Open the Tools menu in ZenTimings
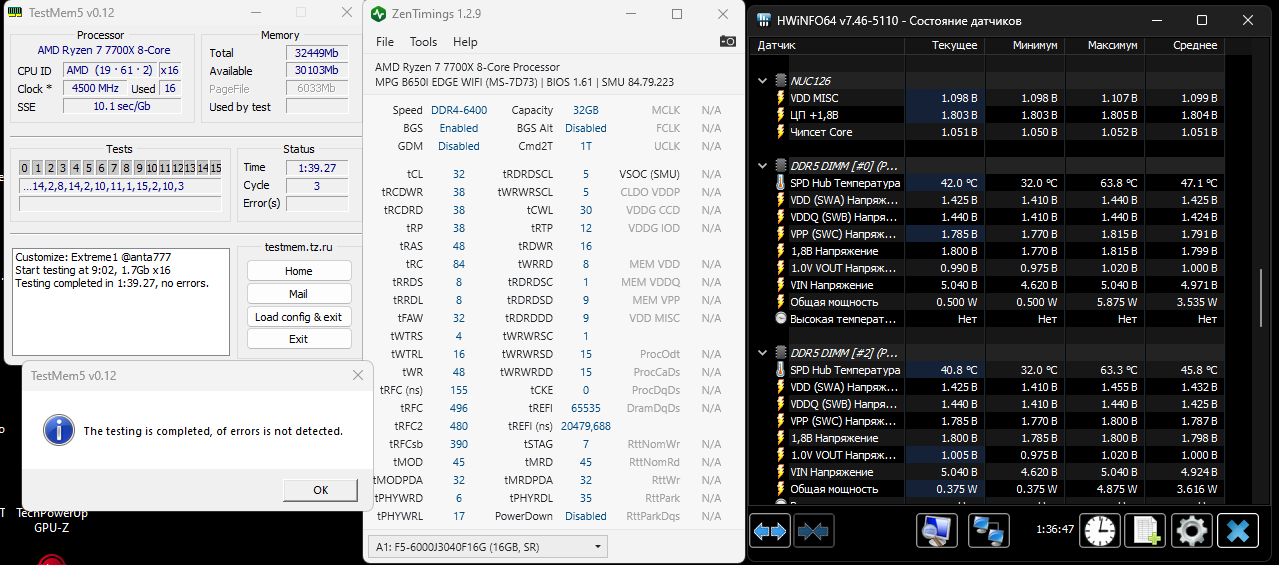The width and height of the screenshot is (1279, 565). click(x=424, y=42)
